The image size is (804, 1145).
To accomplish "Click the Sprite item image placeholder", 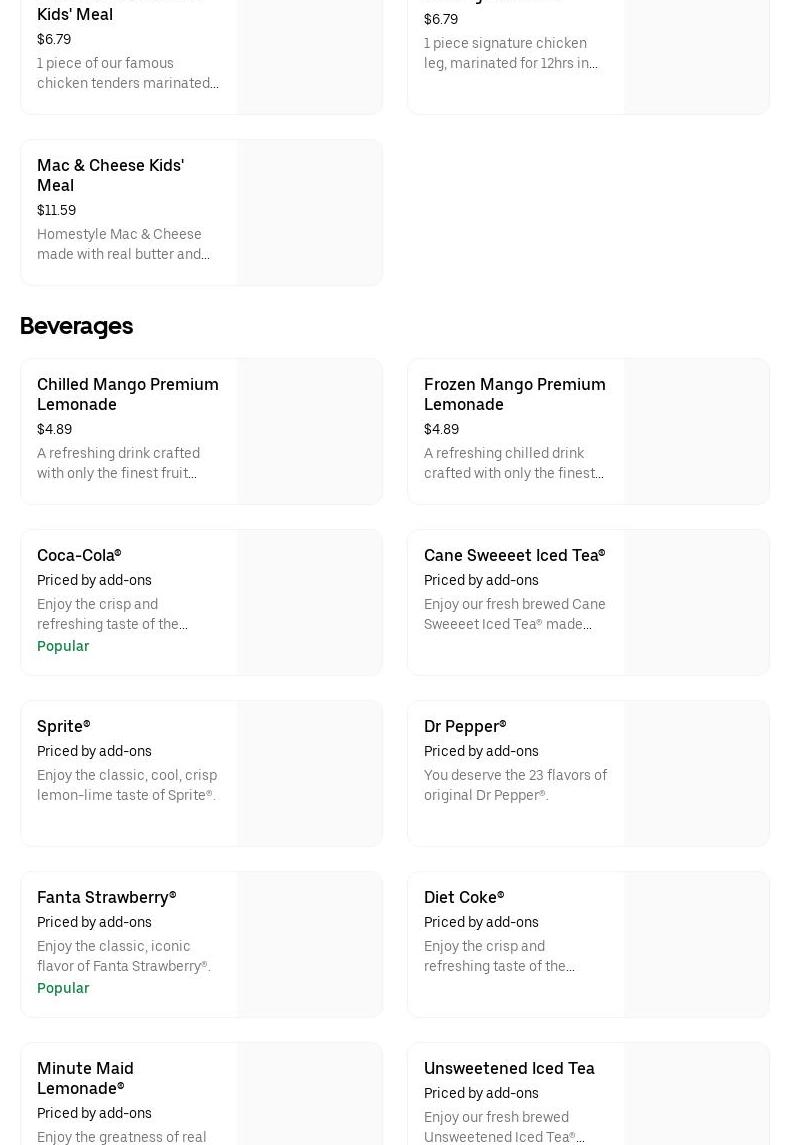I will pos(309,774).
